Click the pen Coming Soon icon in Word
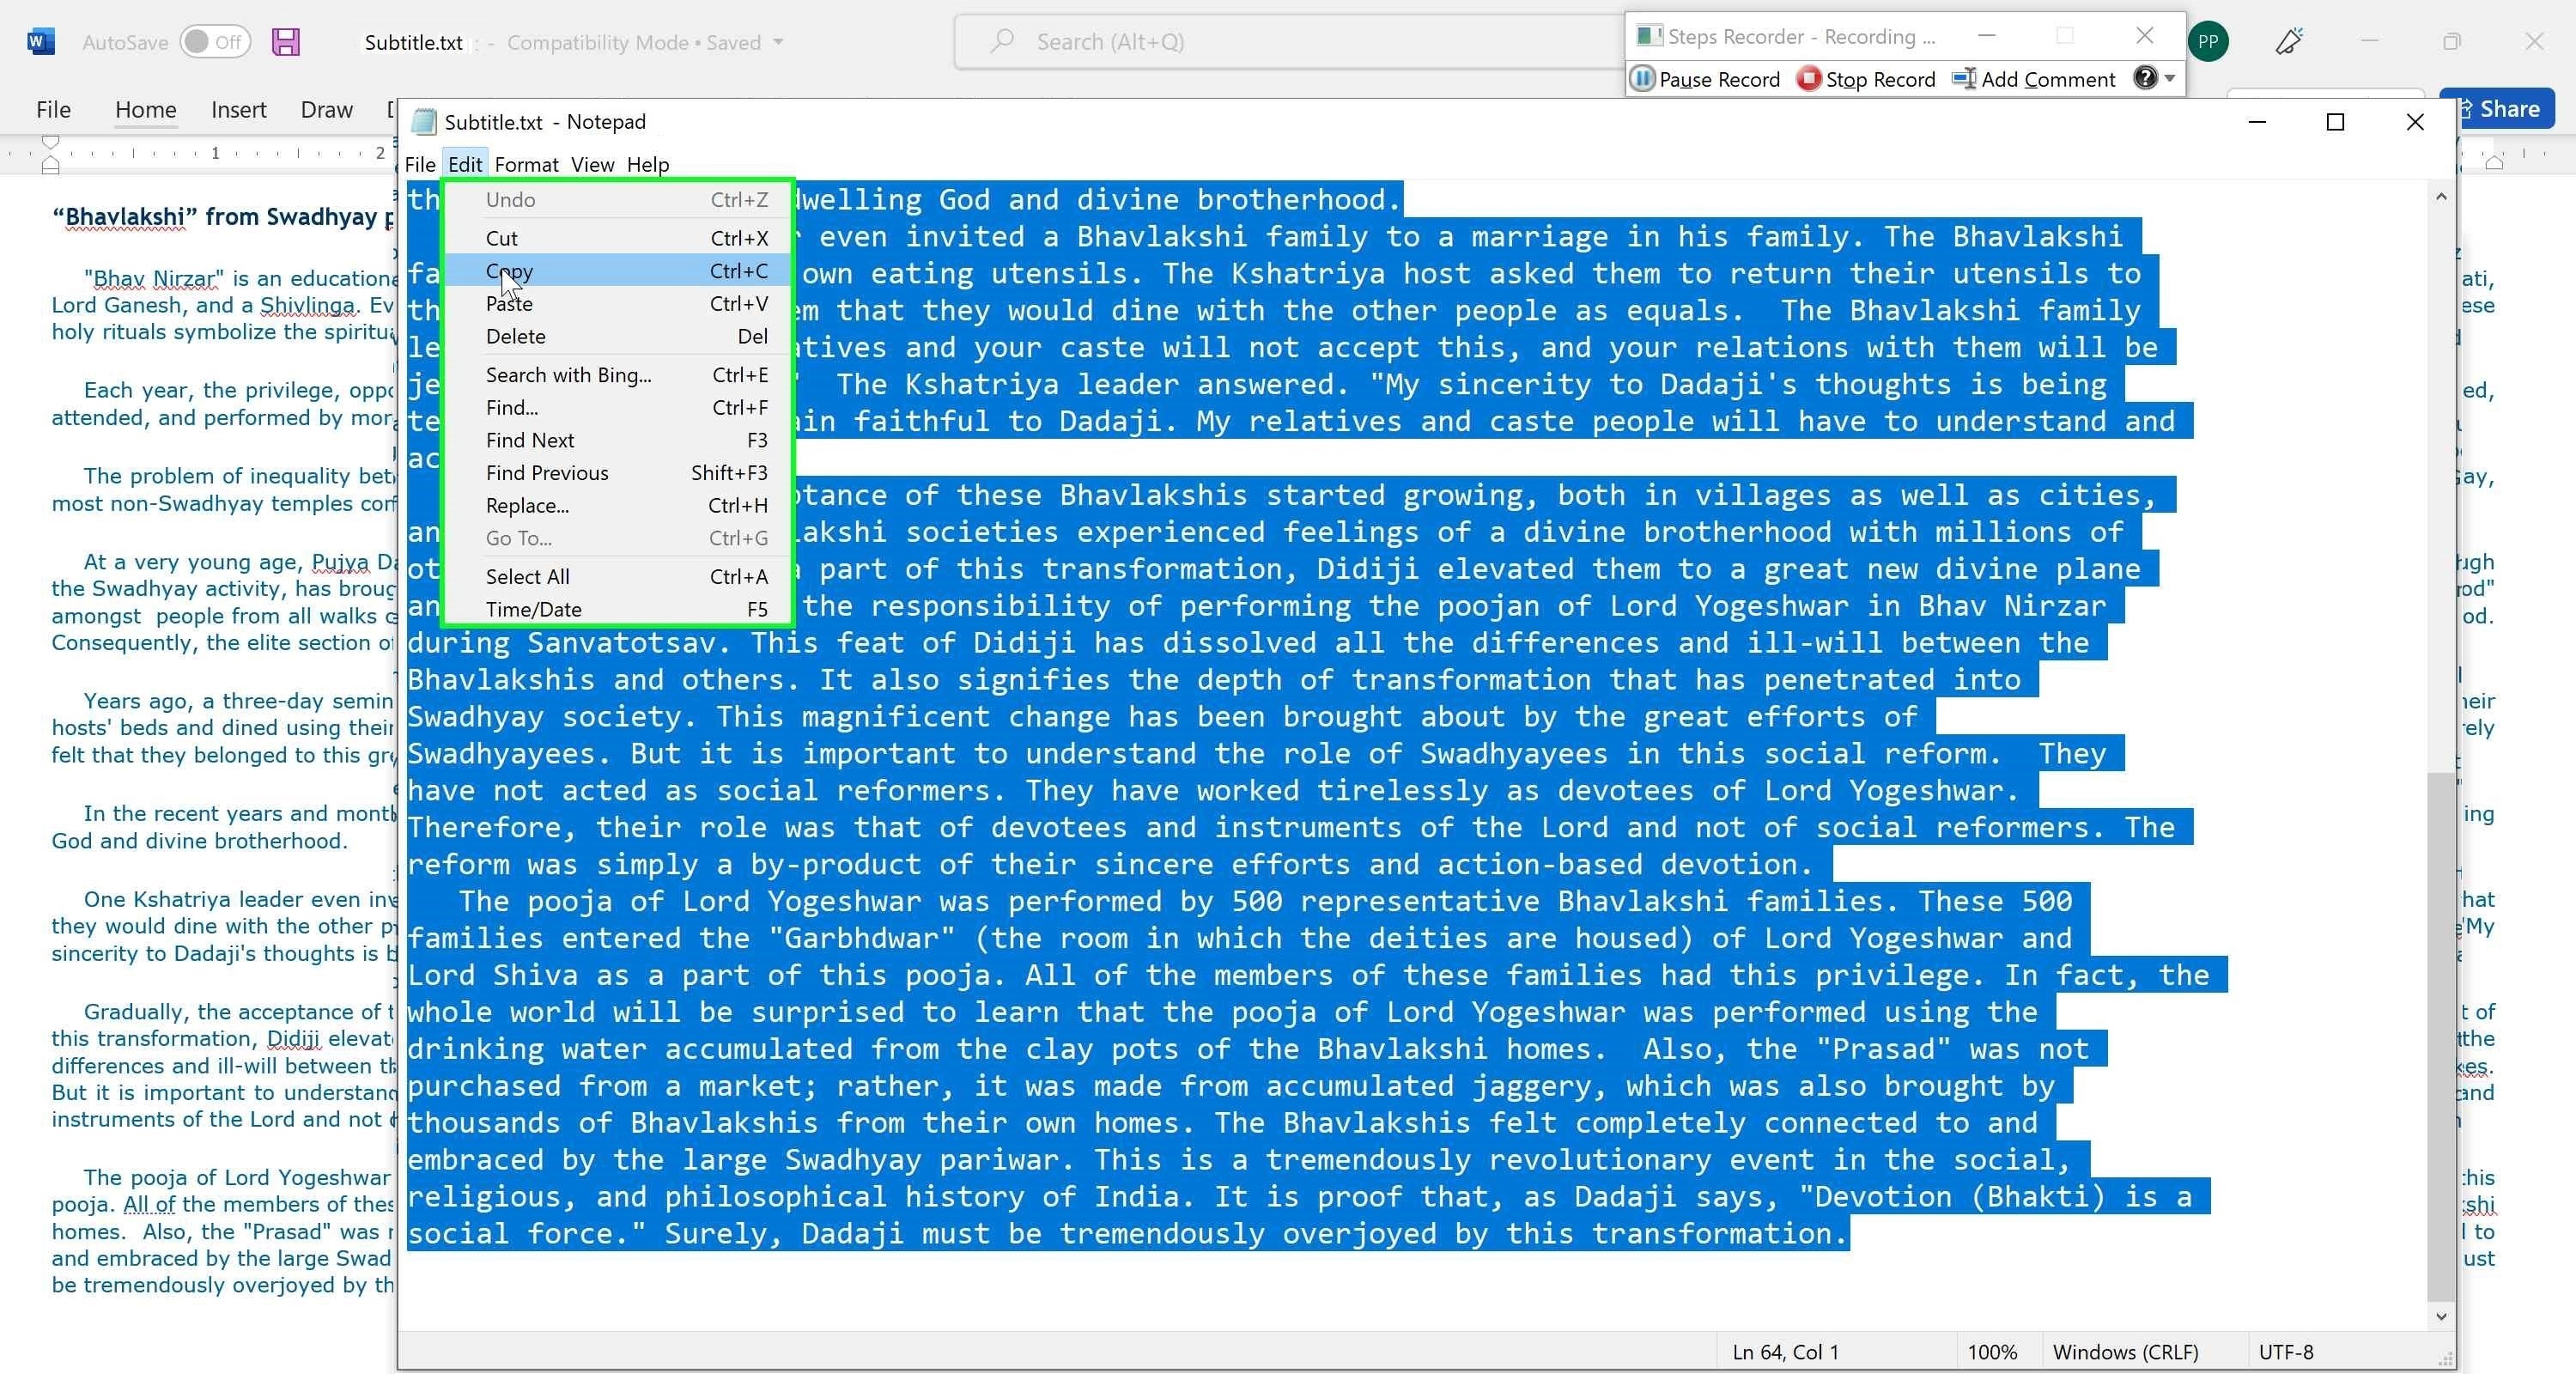The width and height of the screenshot is (2576, 1374). [x=2290, y=41]
